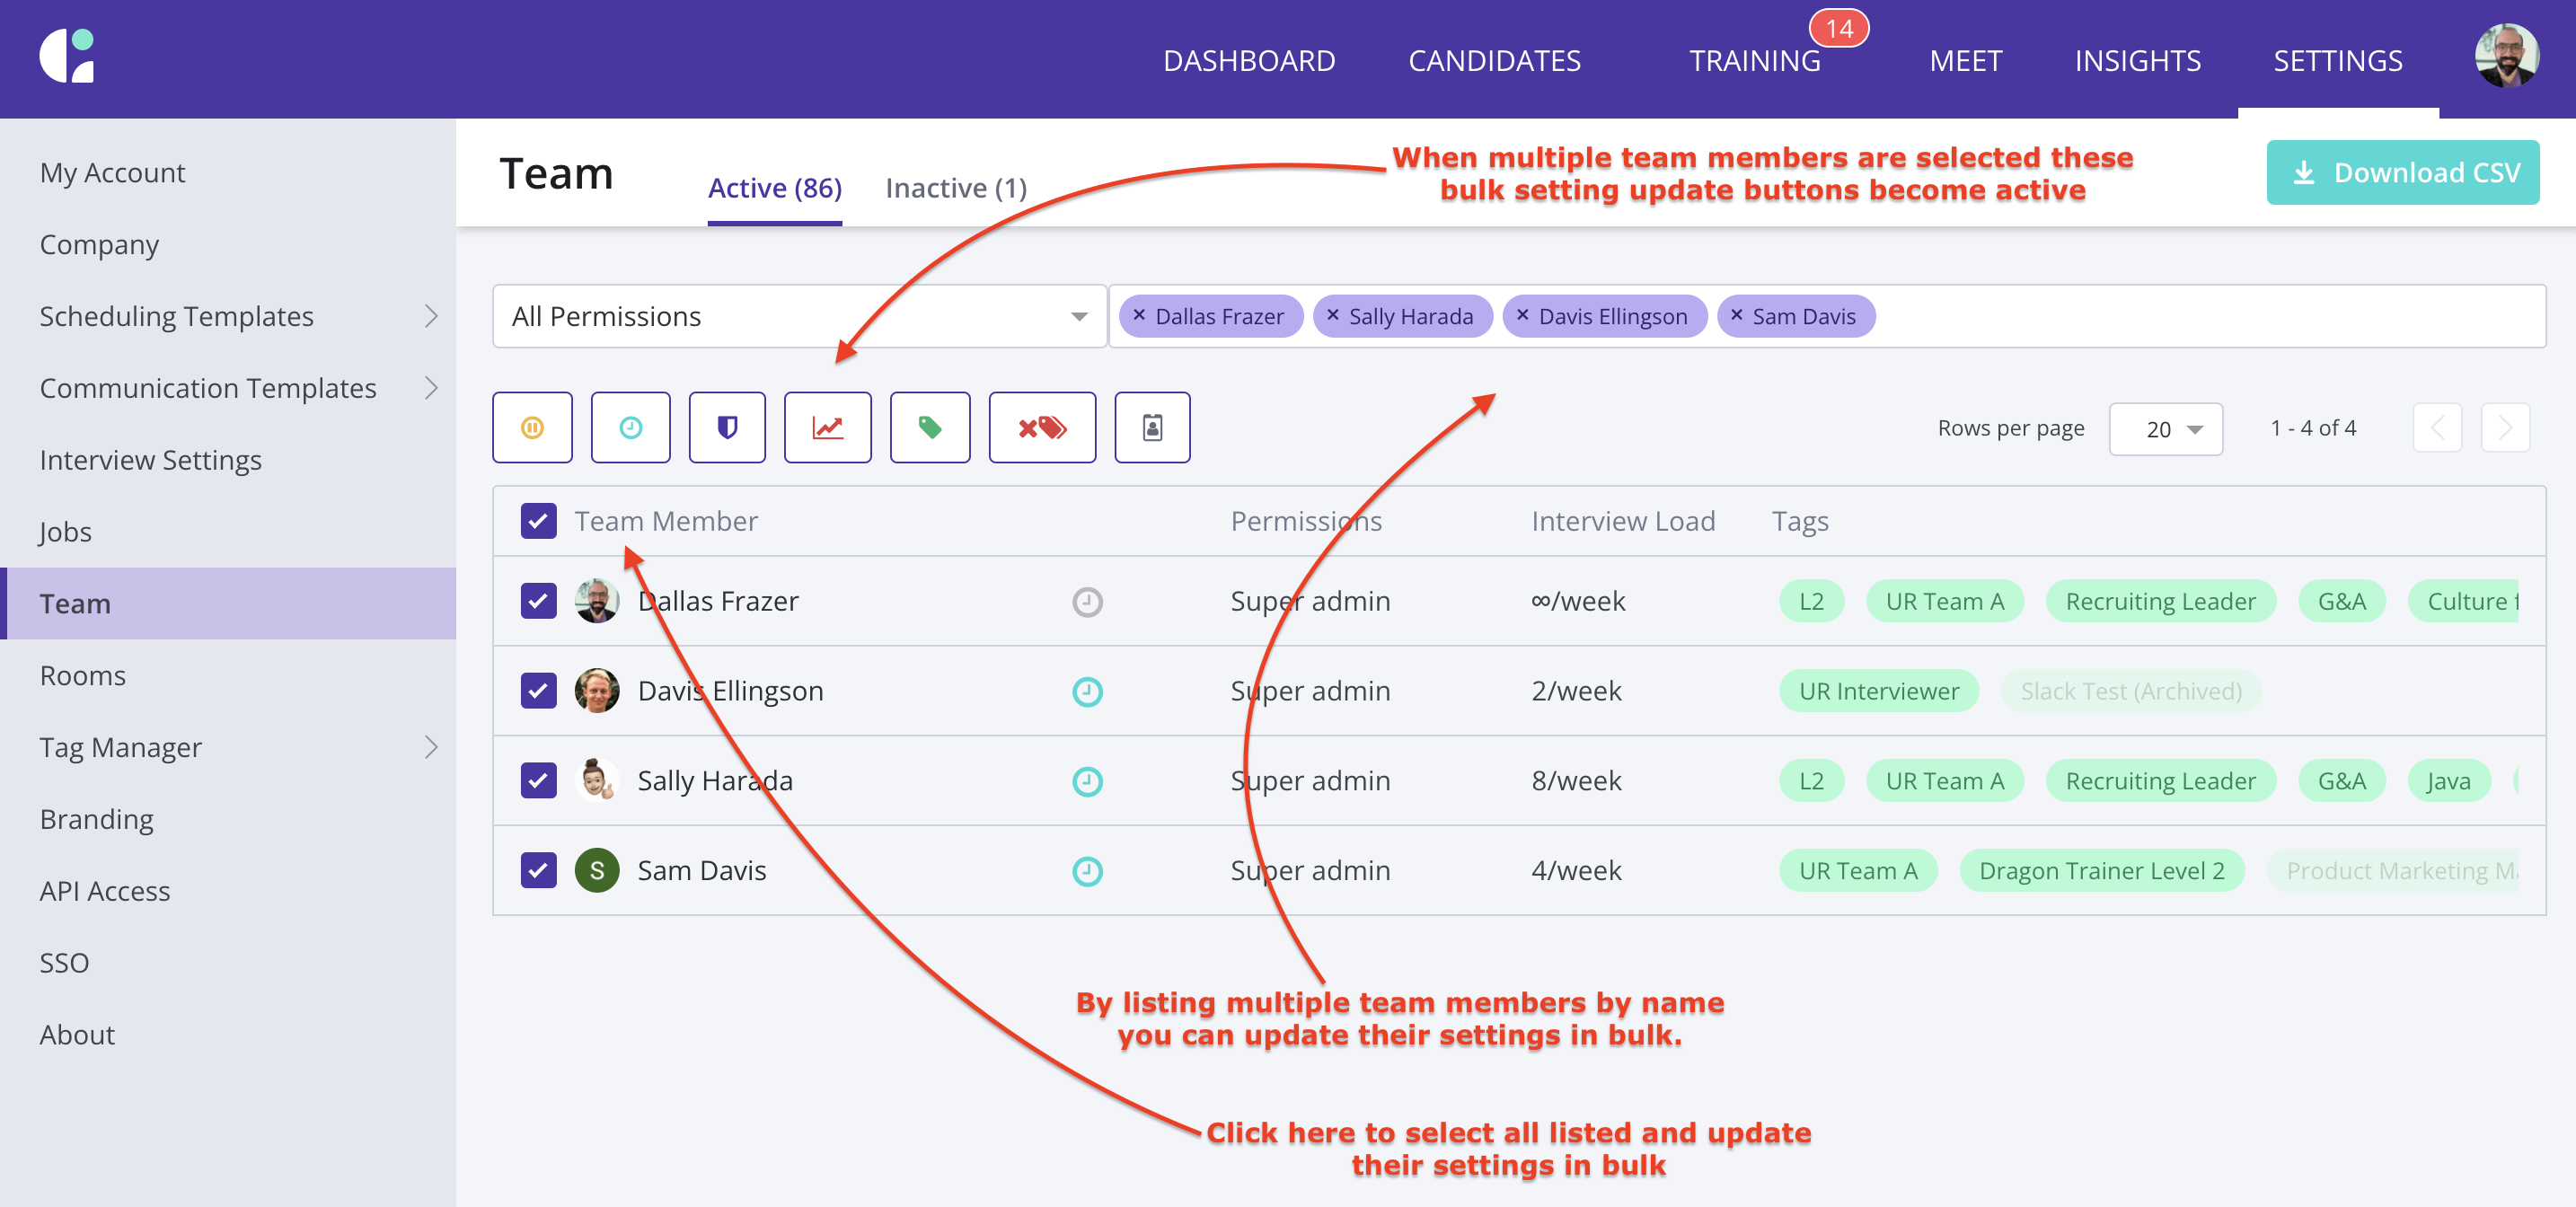Screen dimensions: 2576x1207
Task: Open the rows per page dropdown
Action: [2165, 429]
